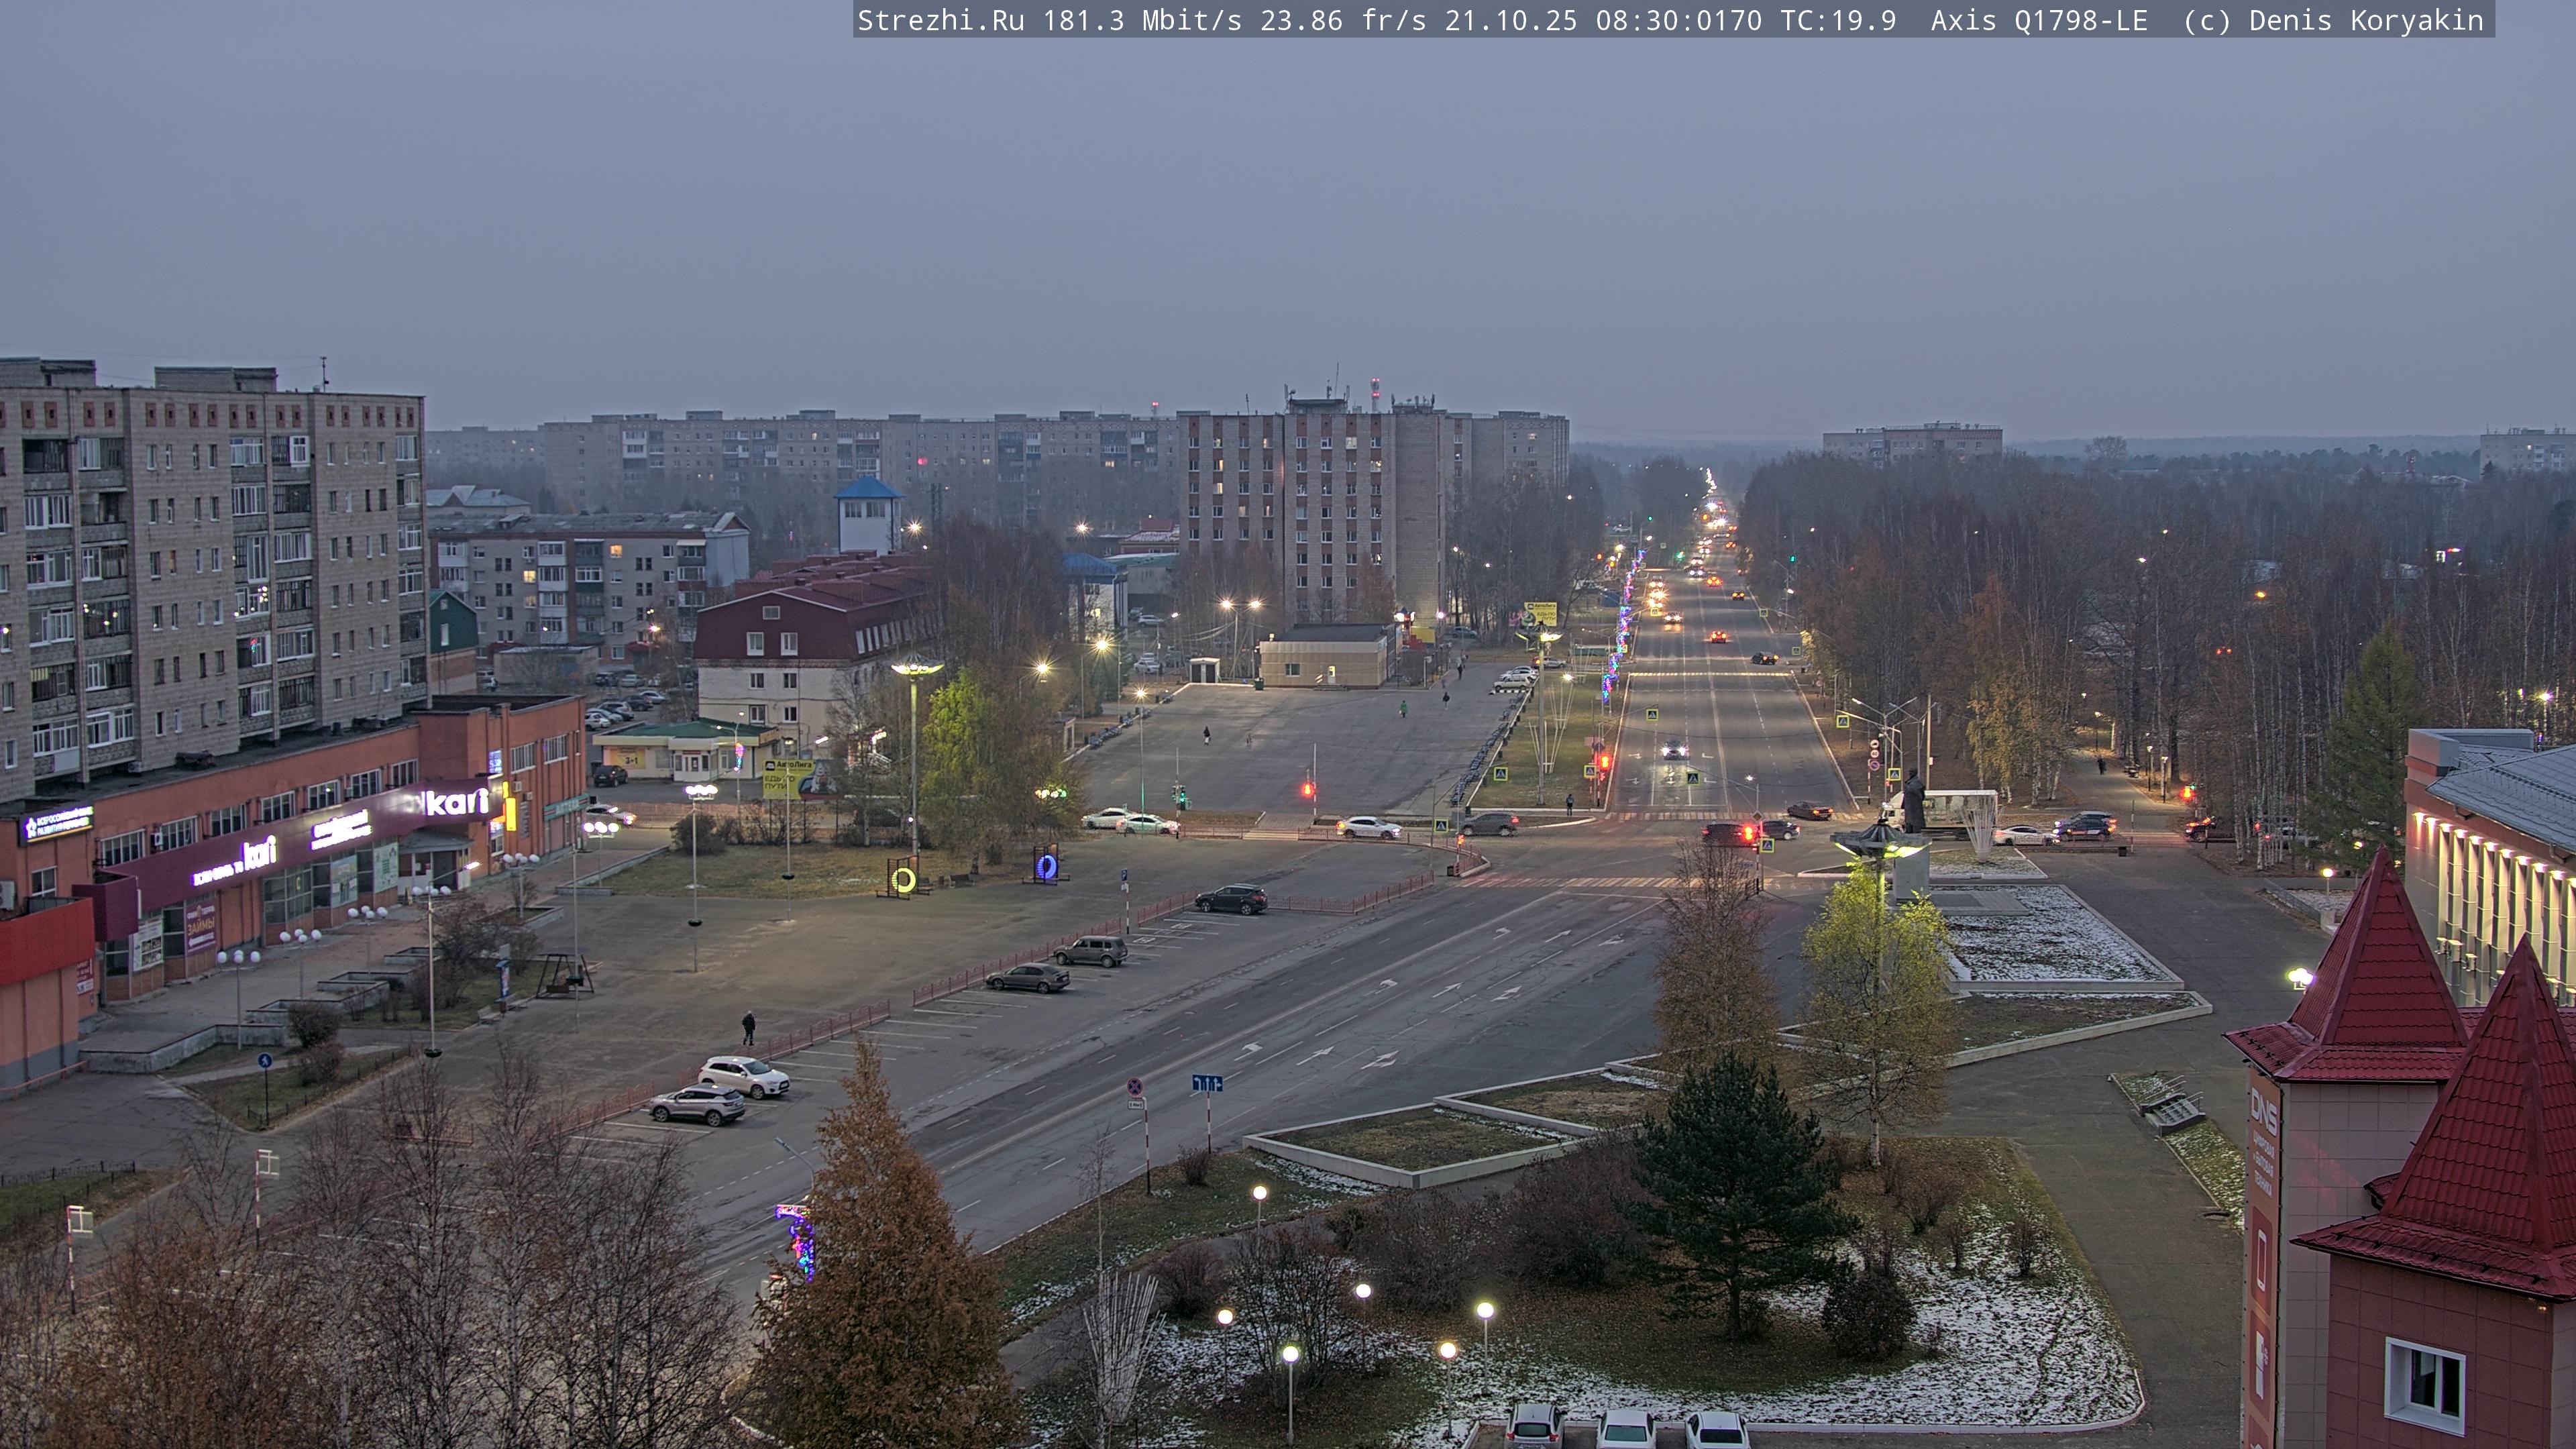Click the round blue pedestrian sign at left

pyautogui.click(x=264, y=1060)
